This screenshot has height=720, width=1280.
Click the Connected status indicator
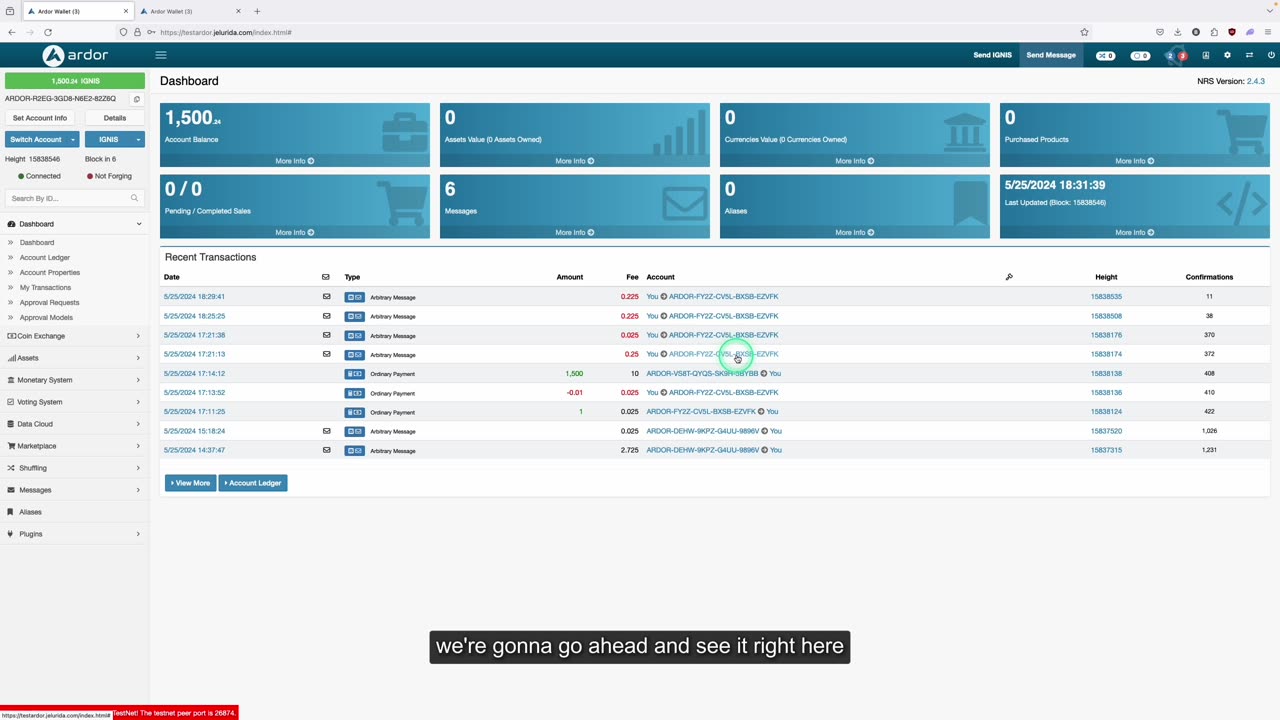click(40, 176)
